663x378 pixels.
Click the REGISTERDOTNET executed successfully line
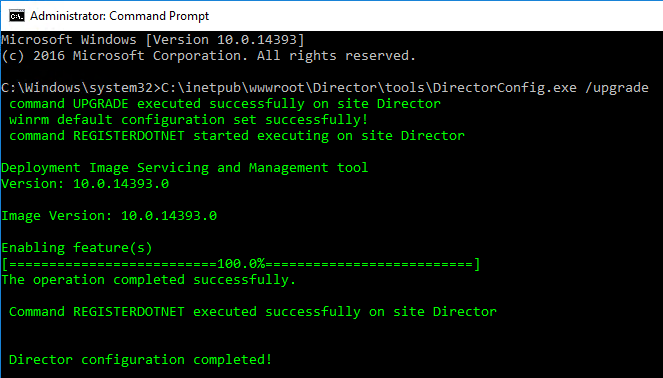pyautogui.click(x=252, y=312)
